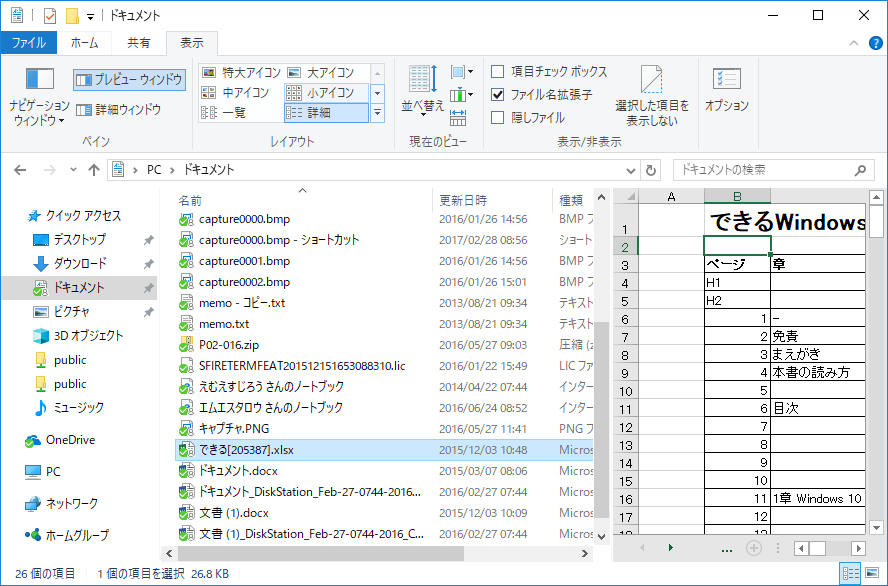Switch to the ホーム ribbon tab
The height and width of the screenshot is (586, 888).
[85, 43]
